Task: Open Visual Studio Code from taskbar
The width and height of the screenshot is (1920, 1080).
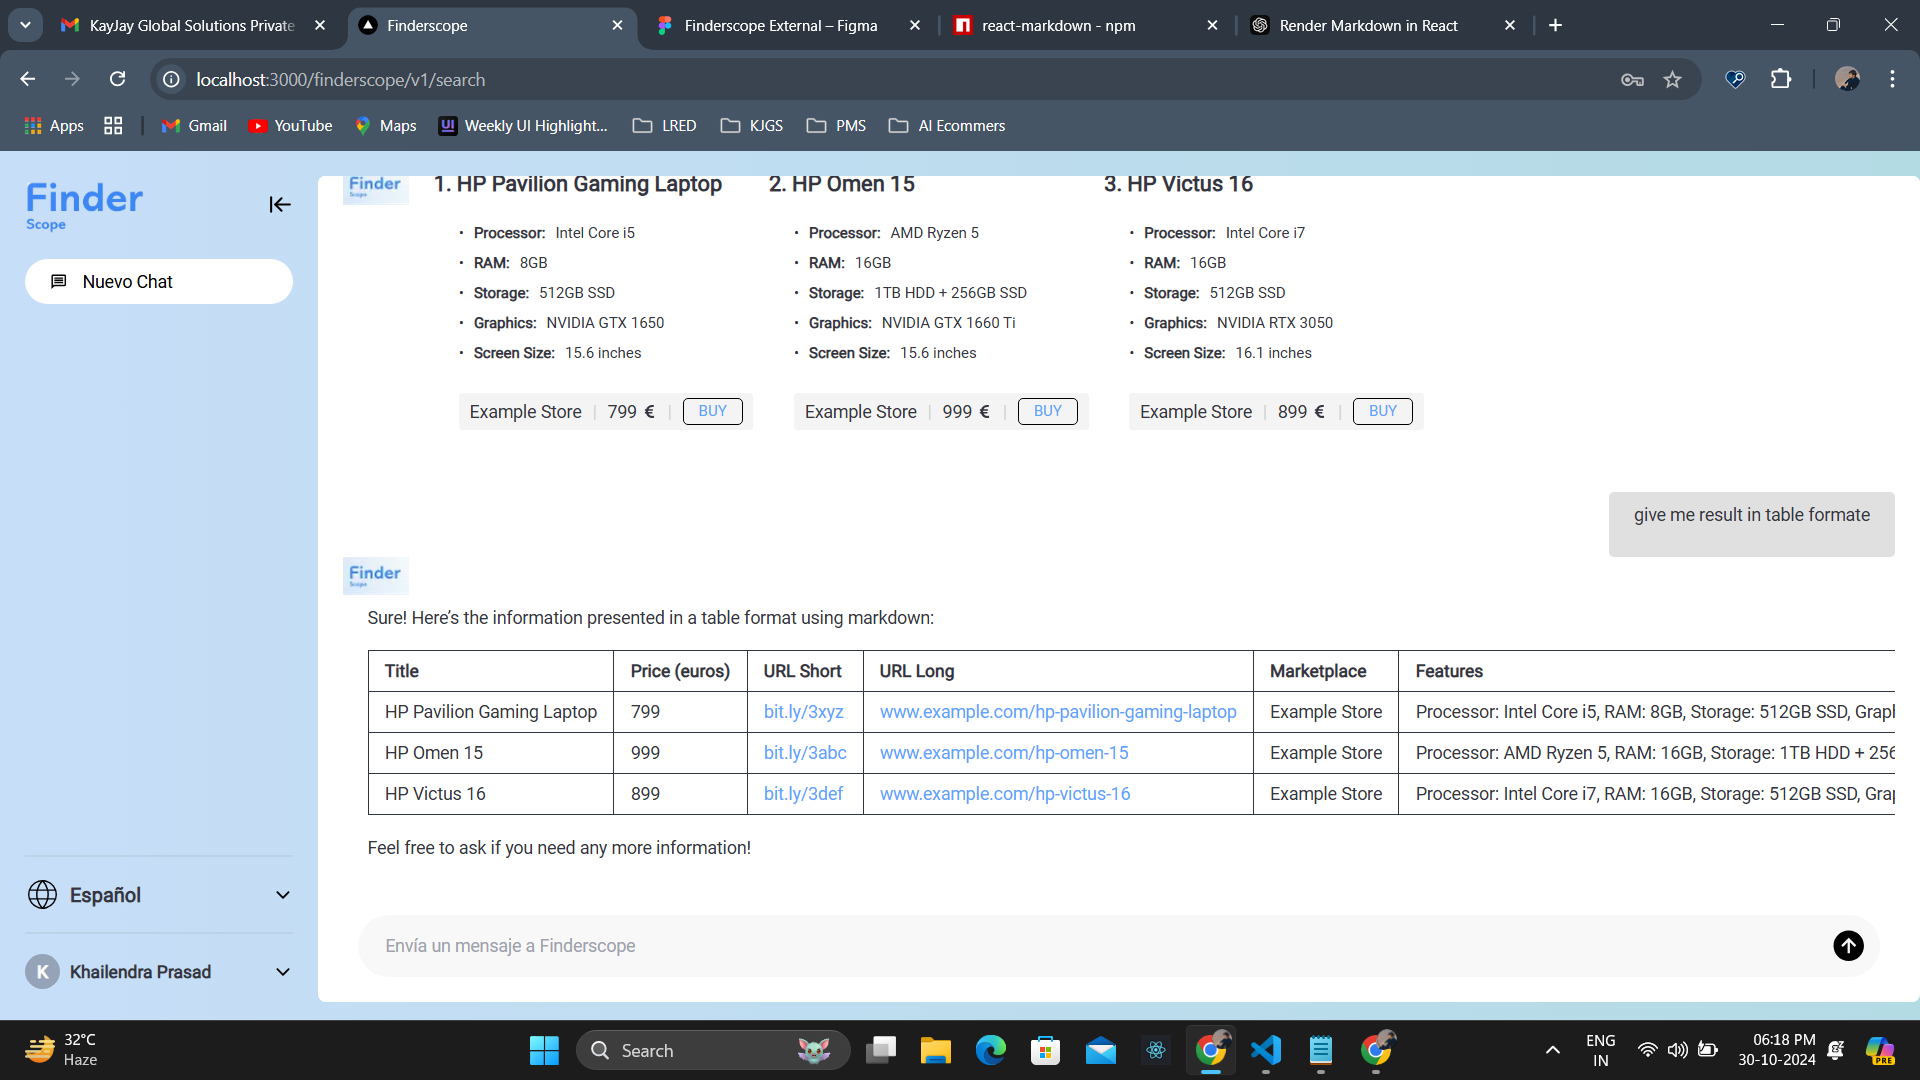Action: (x=1265, y=1050)
